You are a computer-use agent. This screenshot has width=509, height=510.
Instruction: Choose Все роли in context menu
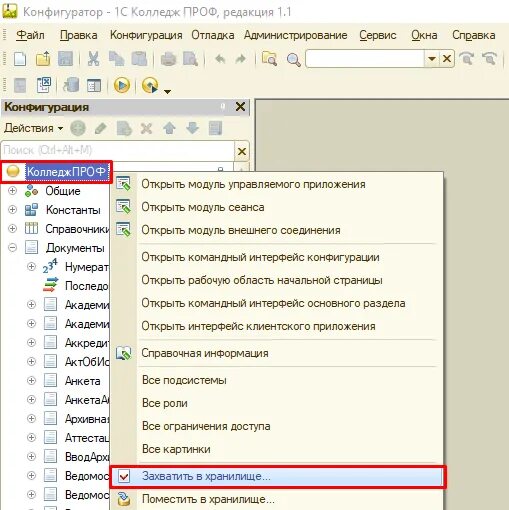tap(277, 403)
